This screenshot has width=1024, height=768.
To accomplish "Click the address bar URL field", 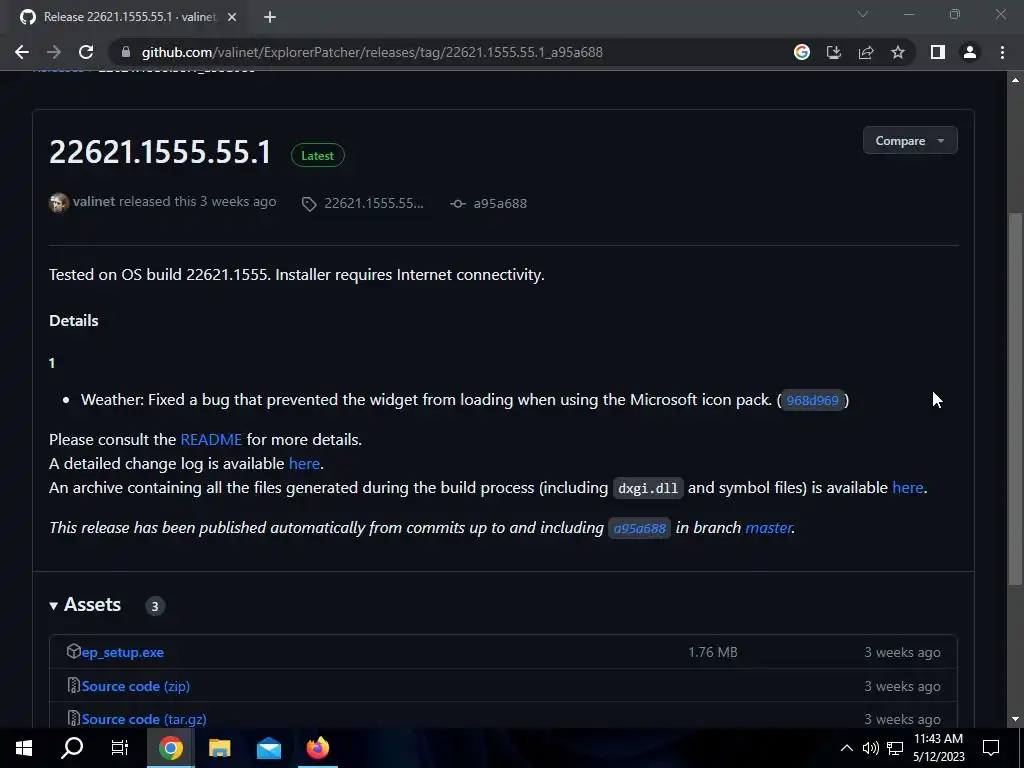I will (372, 52).
